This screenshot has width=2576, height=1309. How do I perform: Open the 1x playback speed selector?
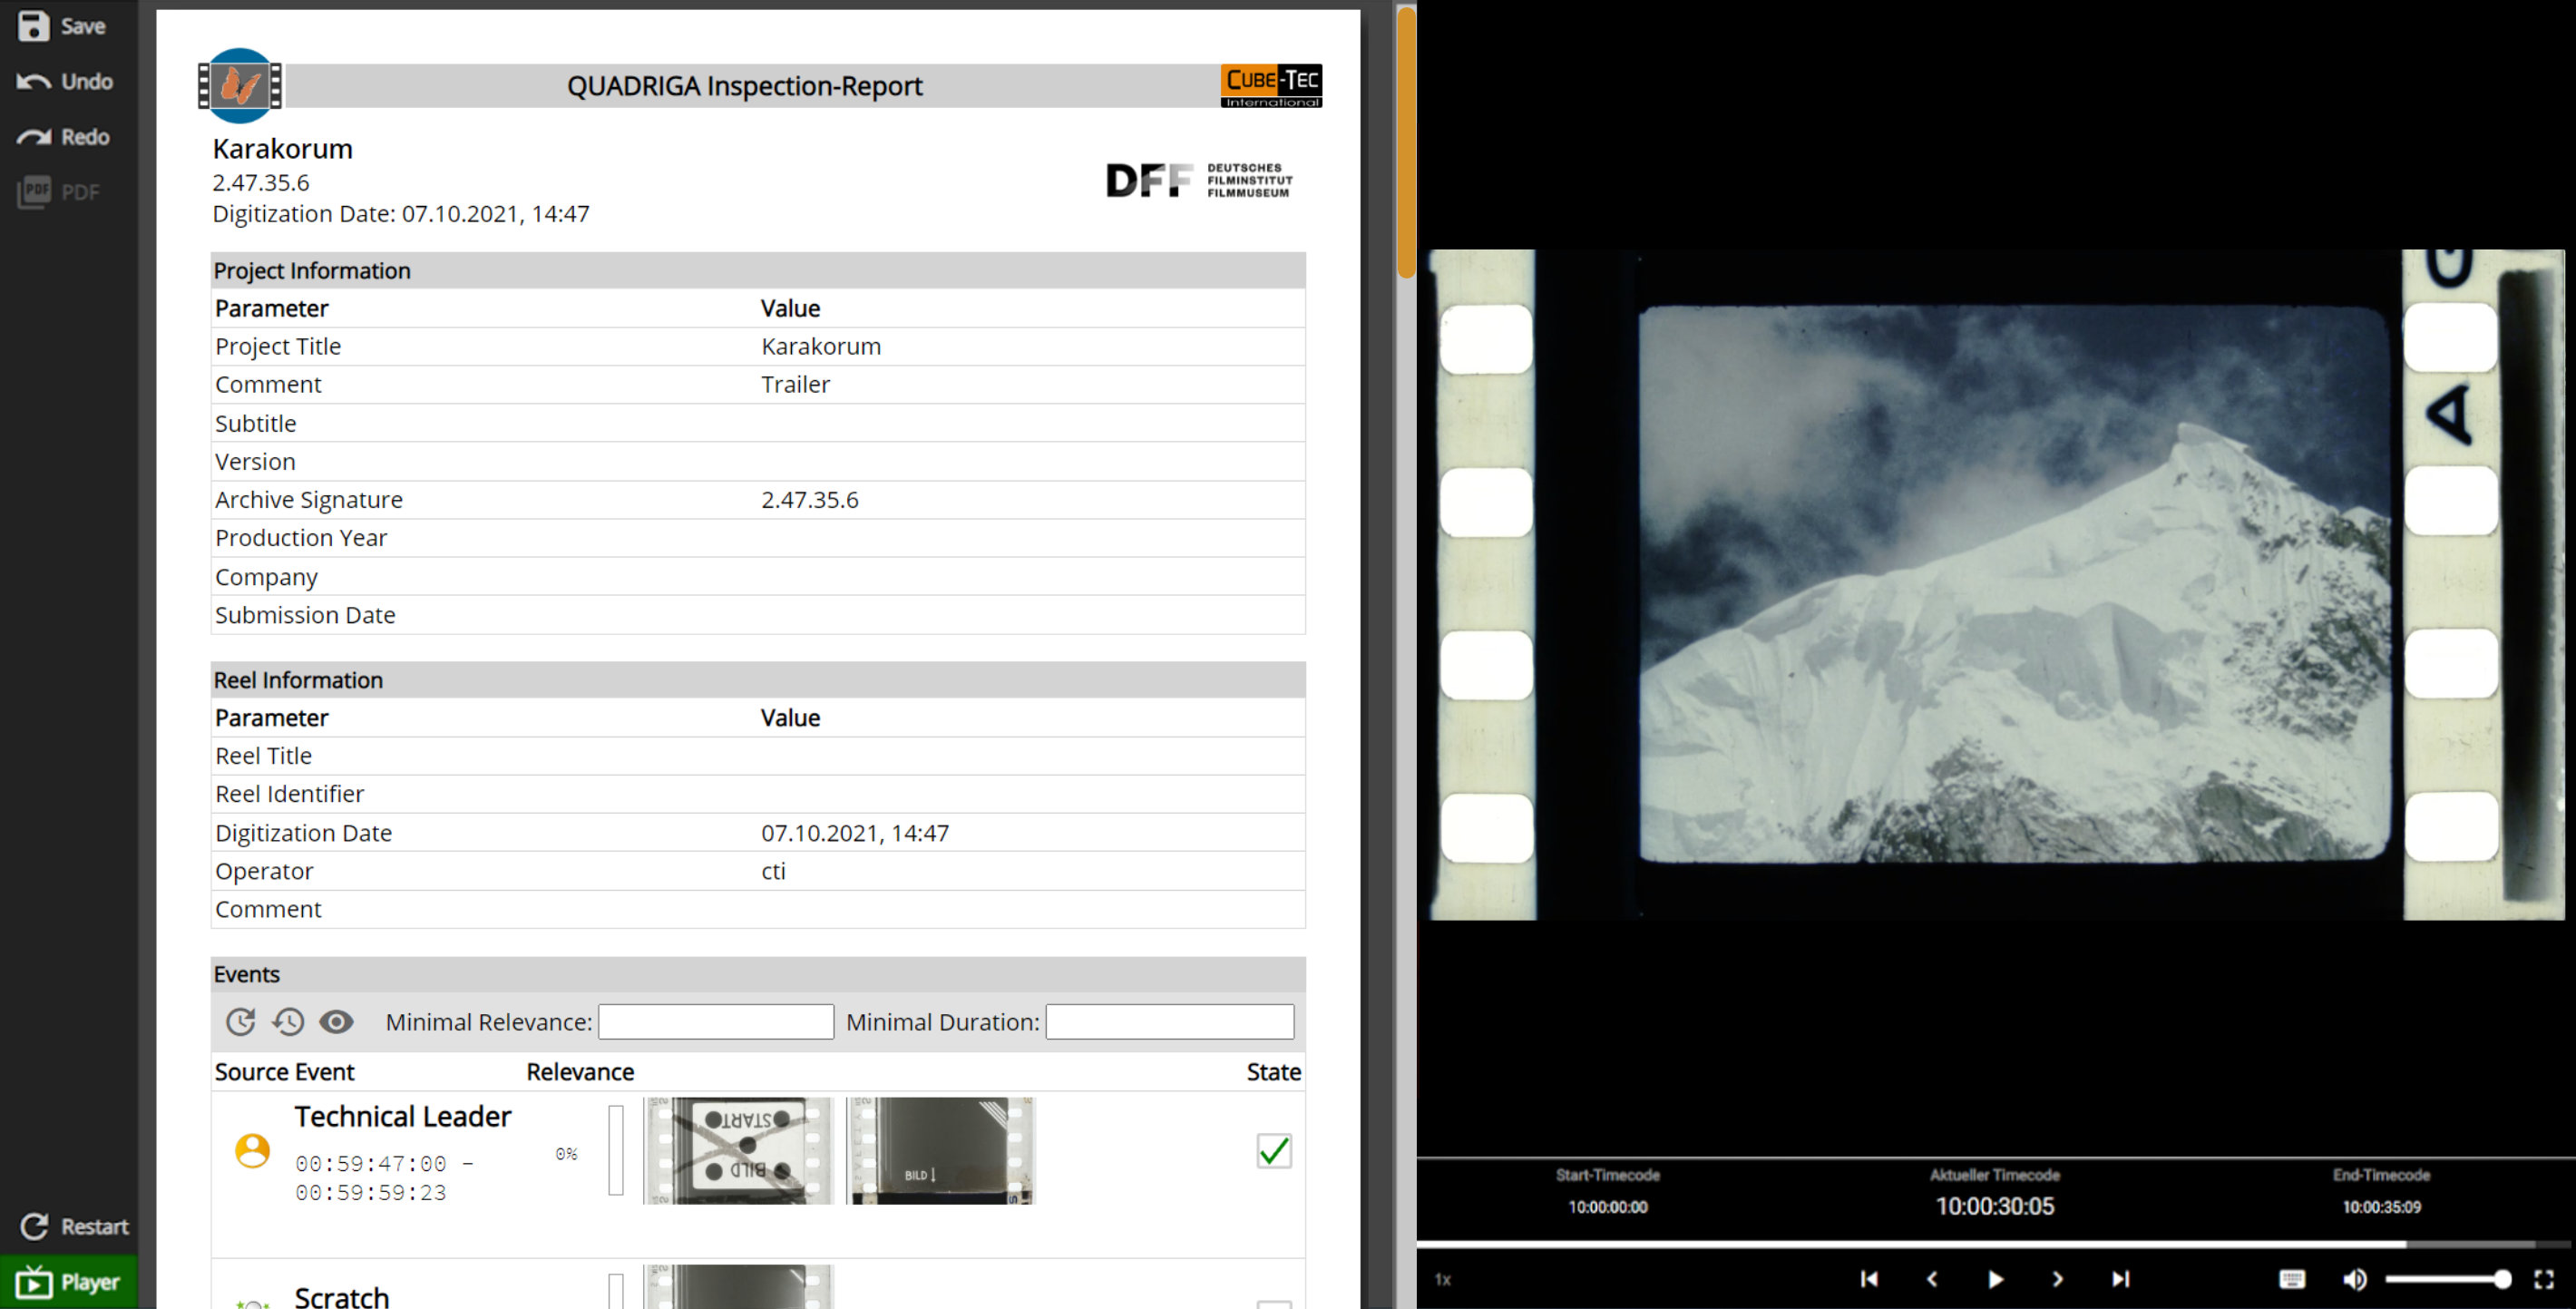coord(1443,1279)
